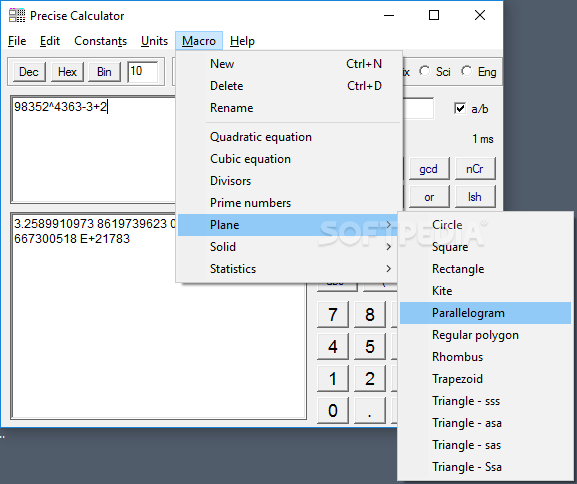Close the Precise Calculator window
Image resolution: width=577 pixels, height=484 pixels.
pos(480,15)
